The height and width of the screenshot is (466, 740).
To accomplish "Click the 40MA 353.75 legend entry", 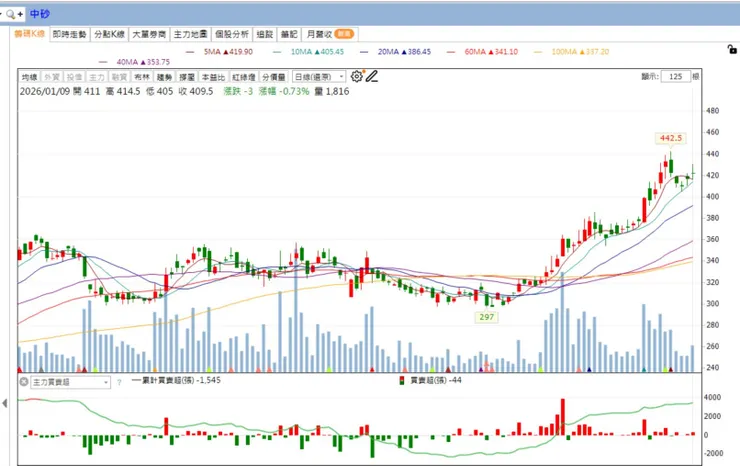I will point(135,62).
